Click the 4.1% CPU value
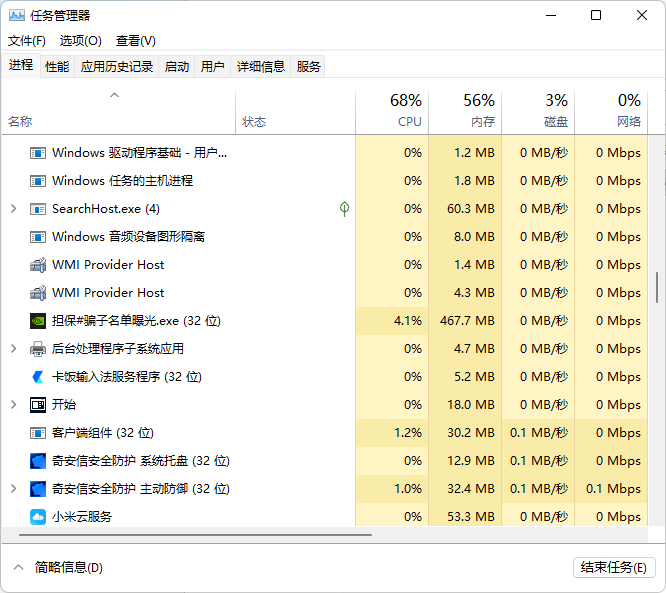666x593 pixels. 408,321
